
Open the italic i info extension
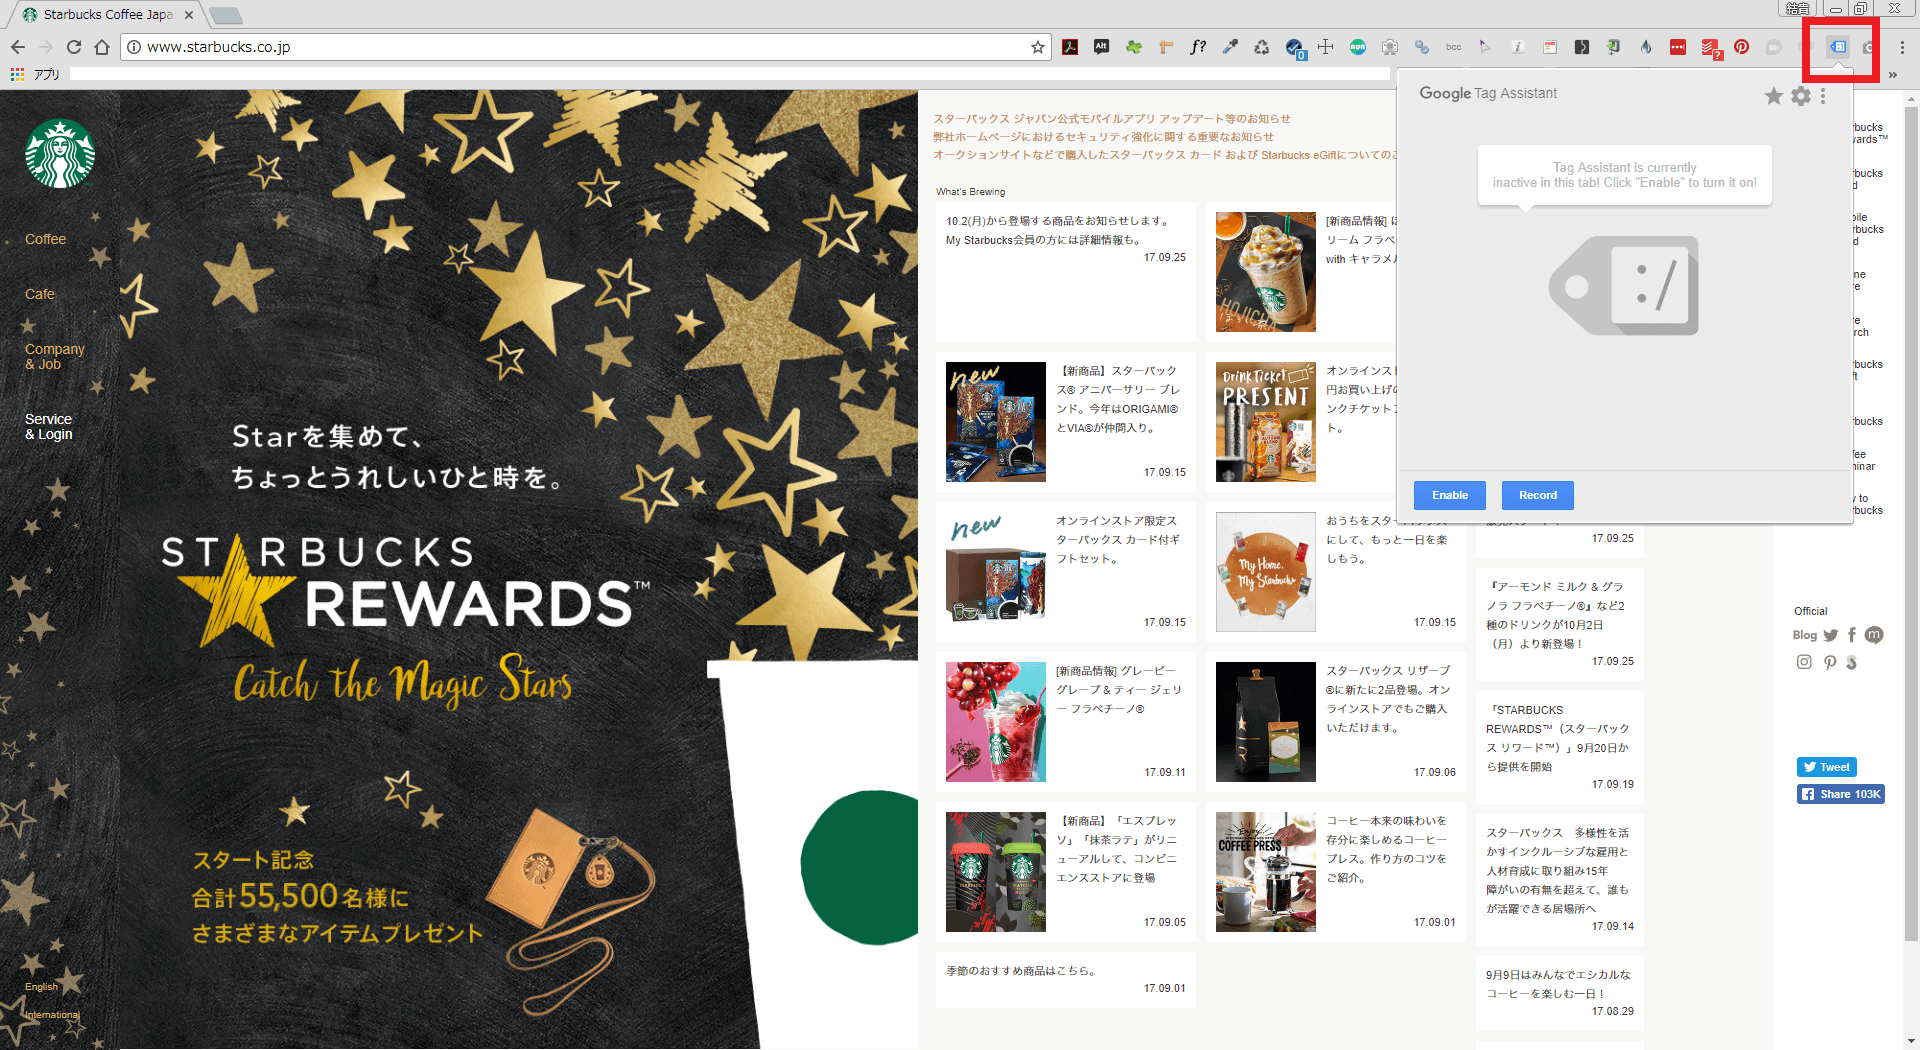pos(1517,47)
